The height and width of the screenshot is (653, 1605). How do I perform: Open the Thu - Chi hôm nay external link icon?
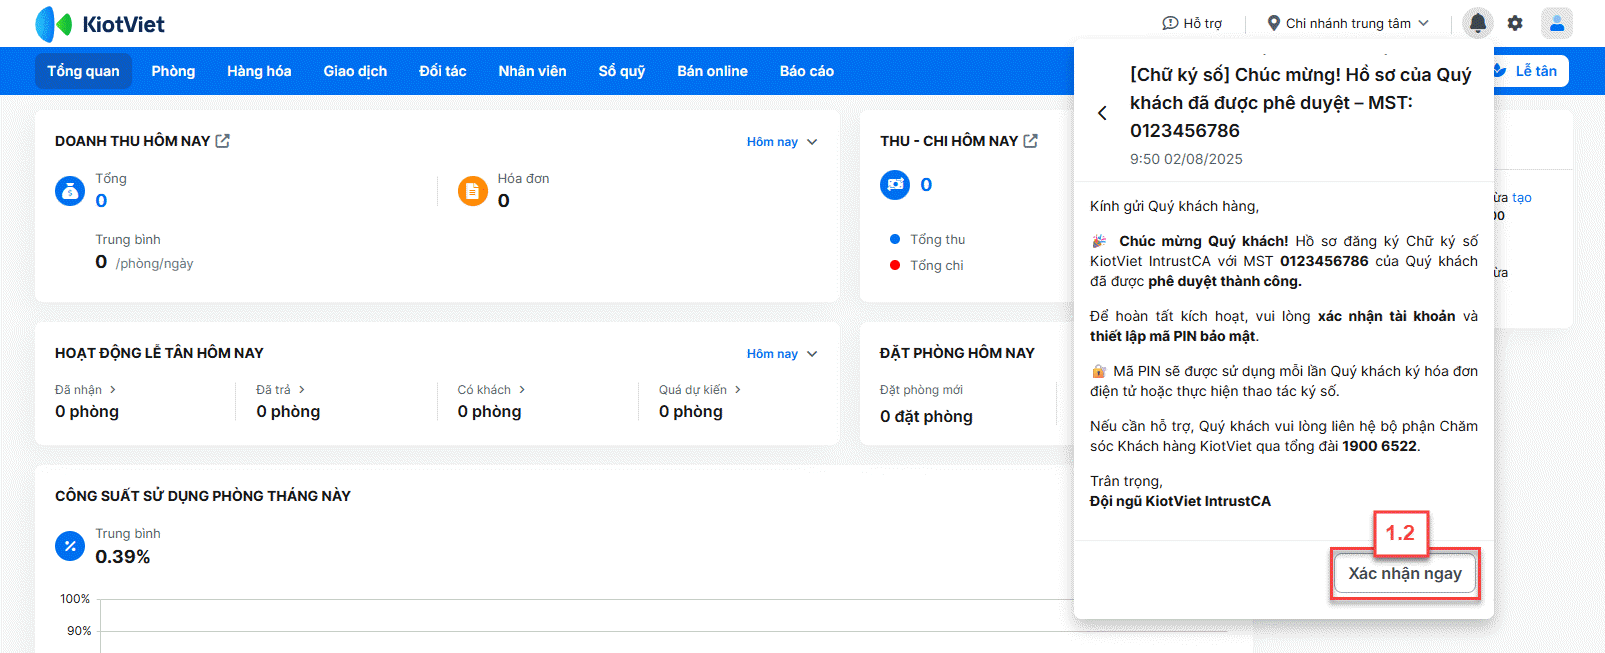(x=1030, y=141)
